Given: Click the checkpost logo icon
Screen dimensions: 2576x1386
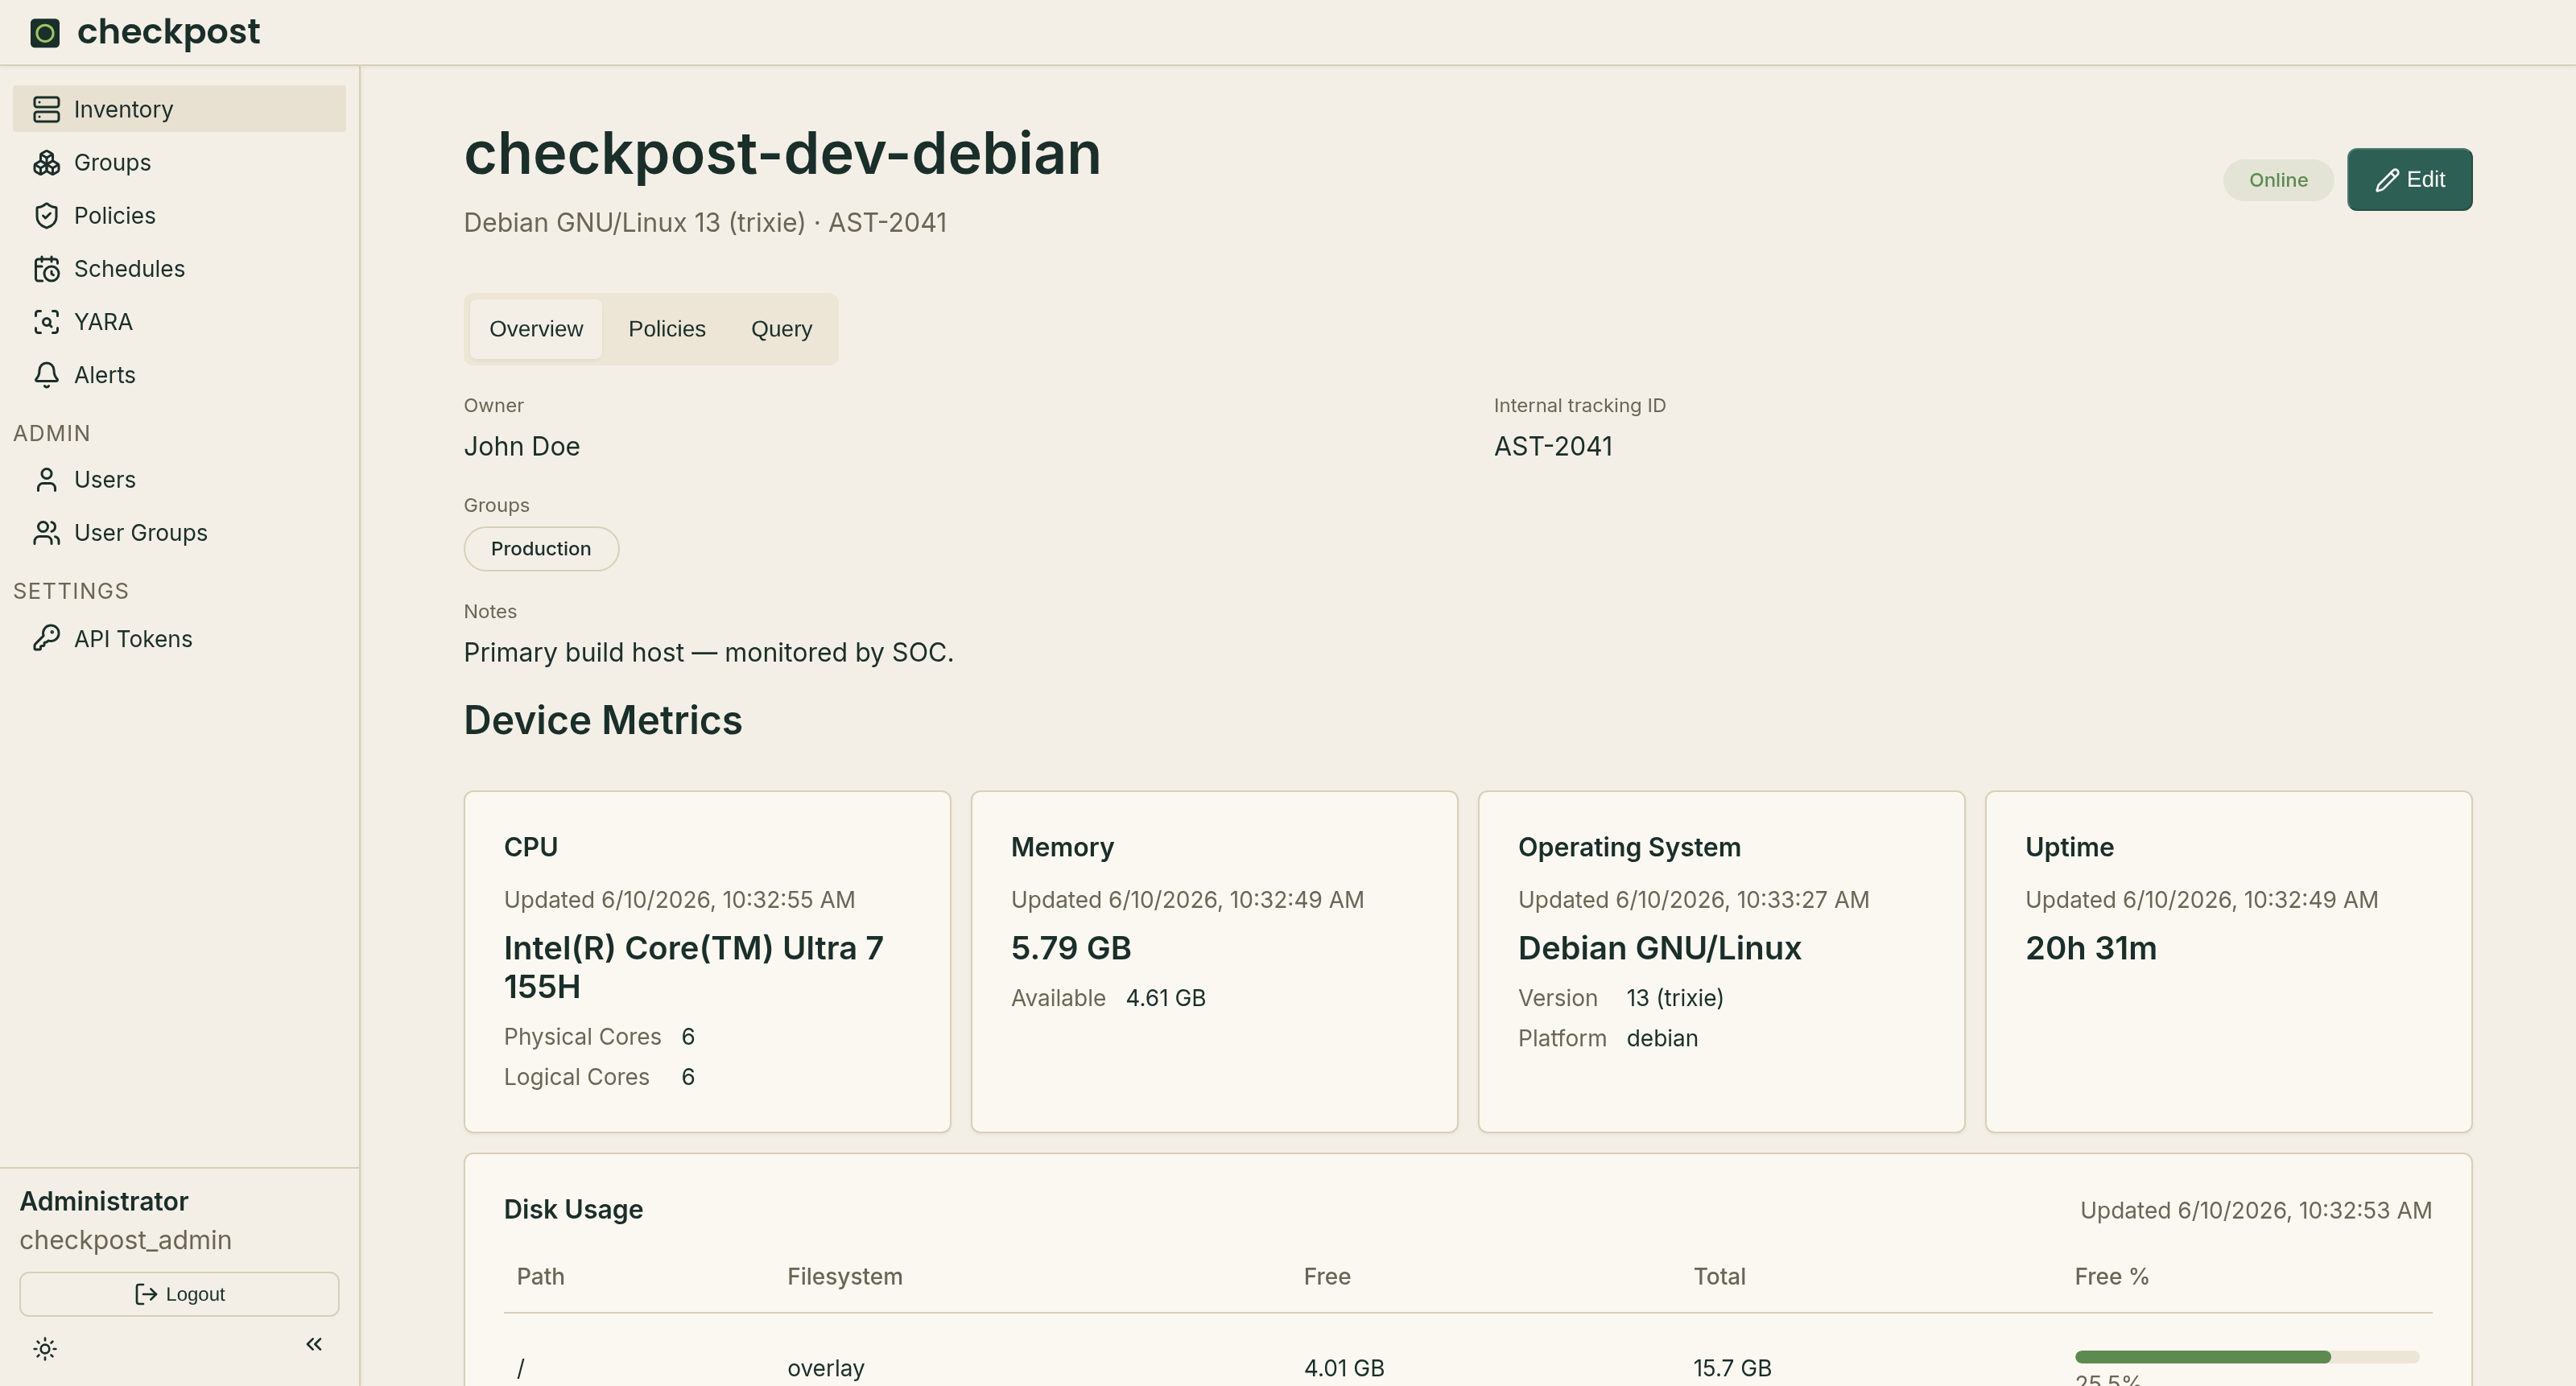Looking at the screenshot, I should [45, 33].
